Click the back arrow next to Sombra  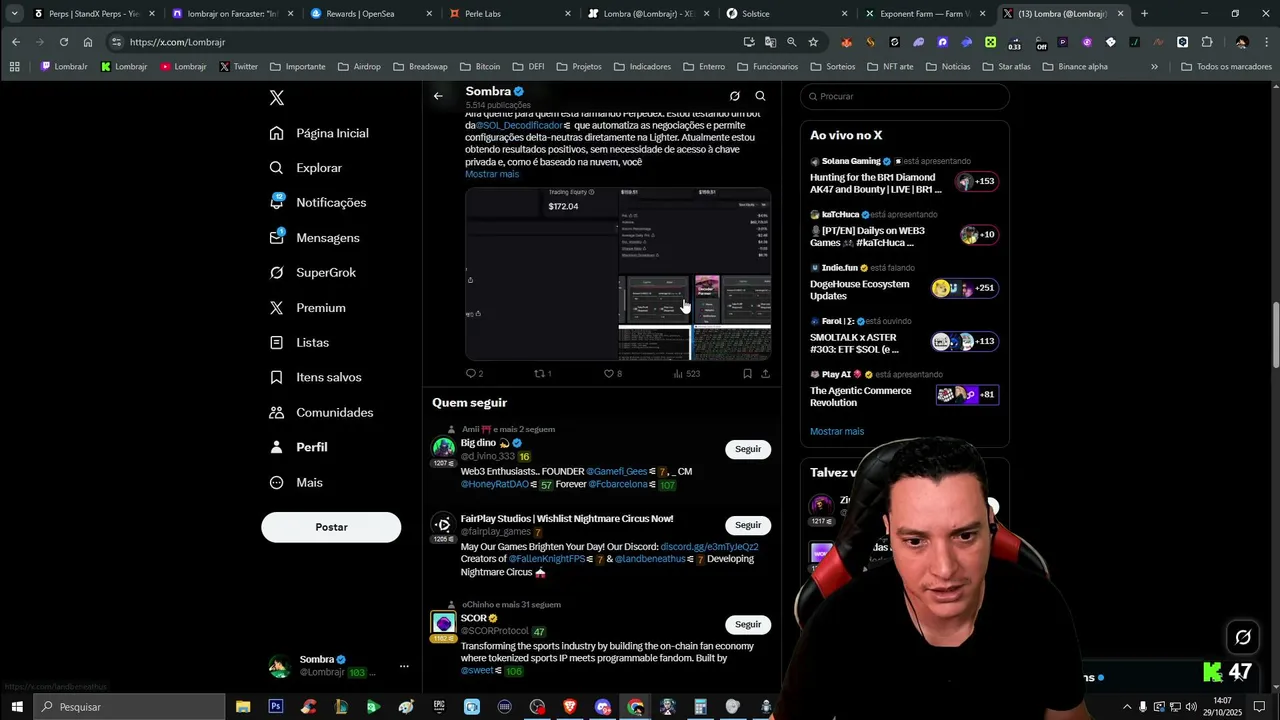(x=438, y=96)
